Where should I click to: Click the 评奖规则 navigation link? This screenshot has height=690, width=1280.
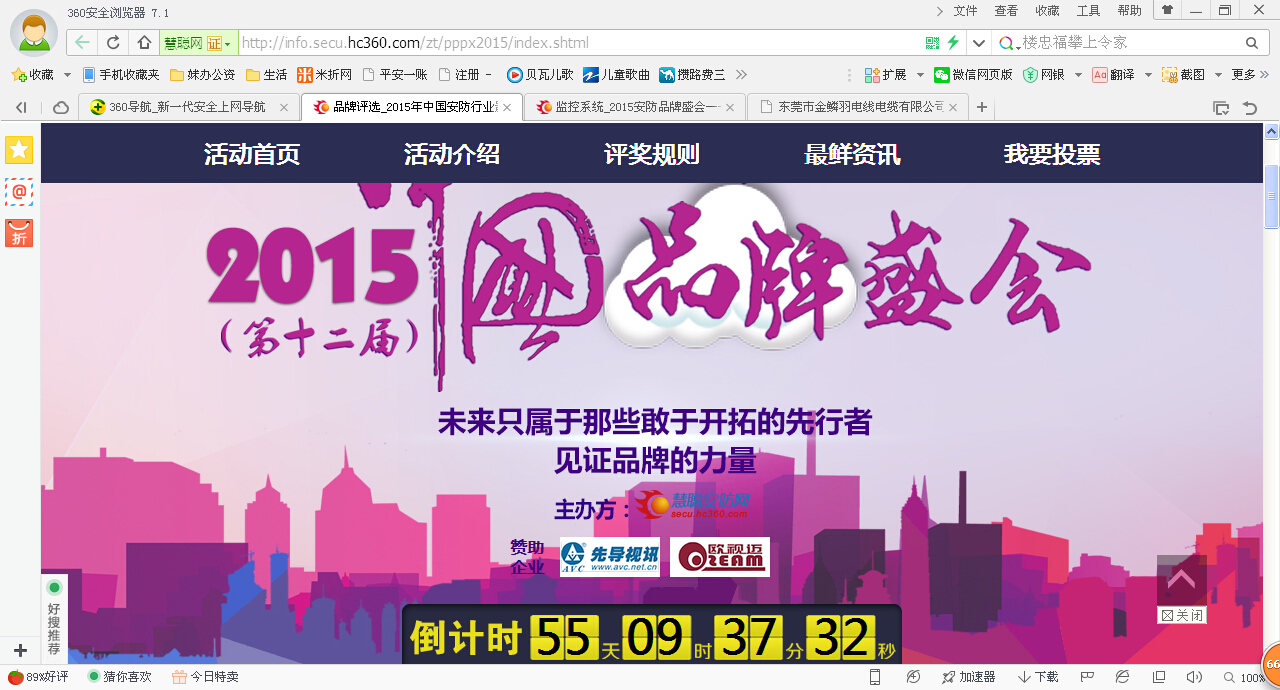(x=652, y=154)
